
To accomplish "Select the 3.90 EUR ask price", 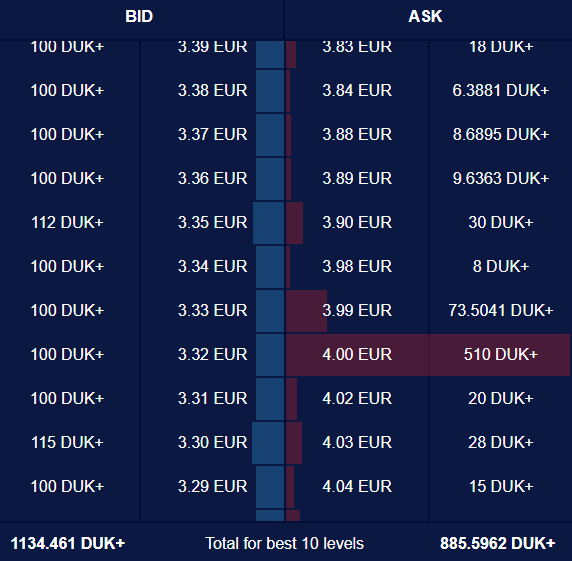I will pos(357,223).
